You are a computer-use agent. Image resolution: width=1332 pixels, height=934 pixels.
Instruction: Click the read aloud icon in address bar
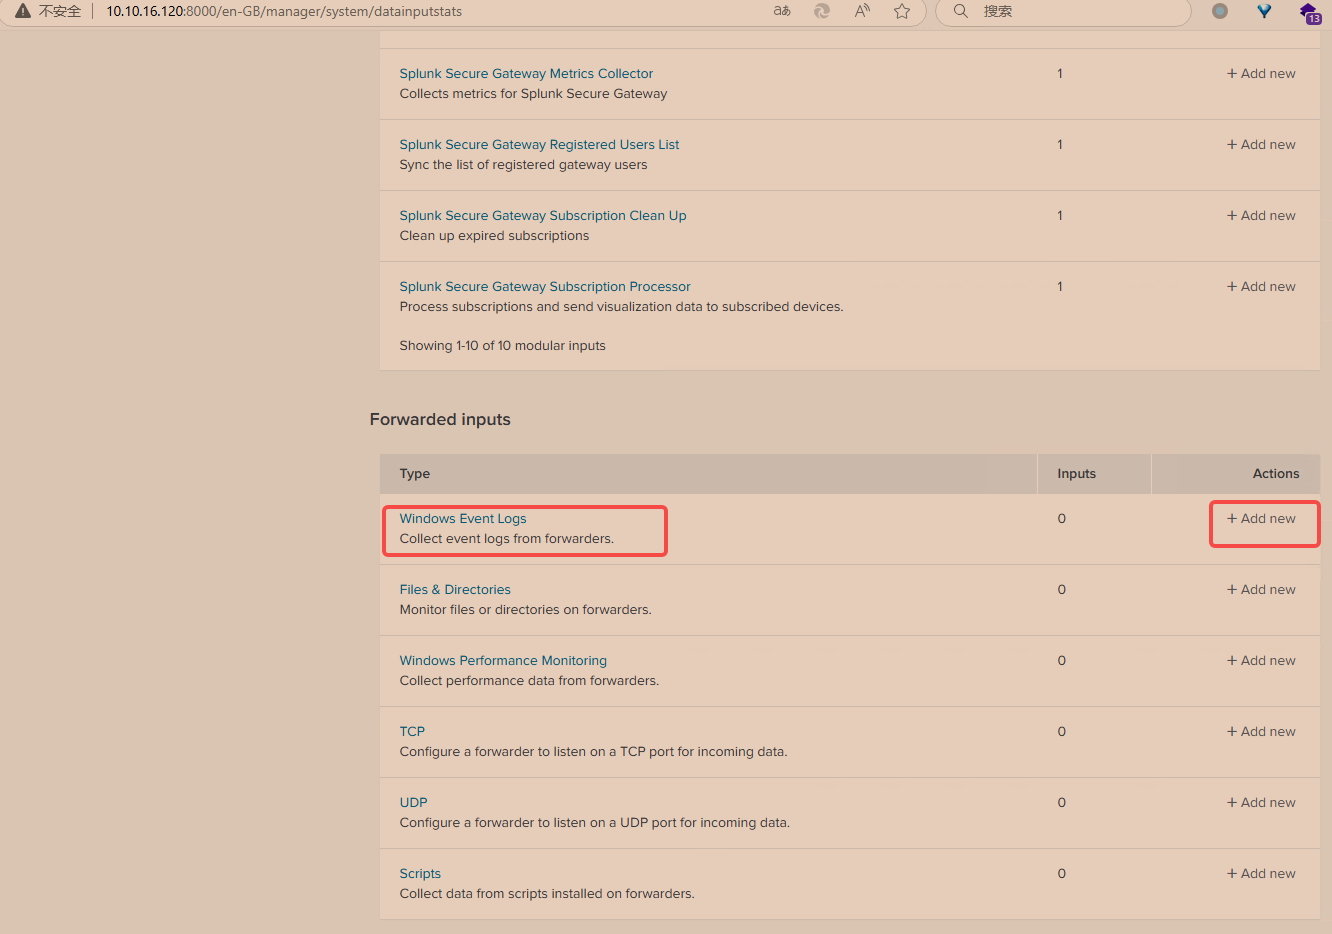(862, 11)
